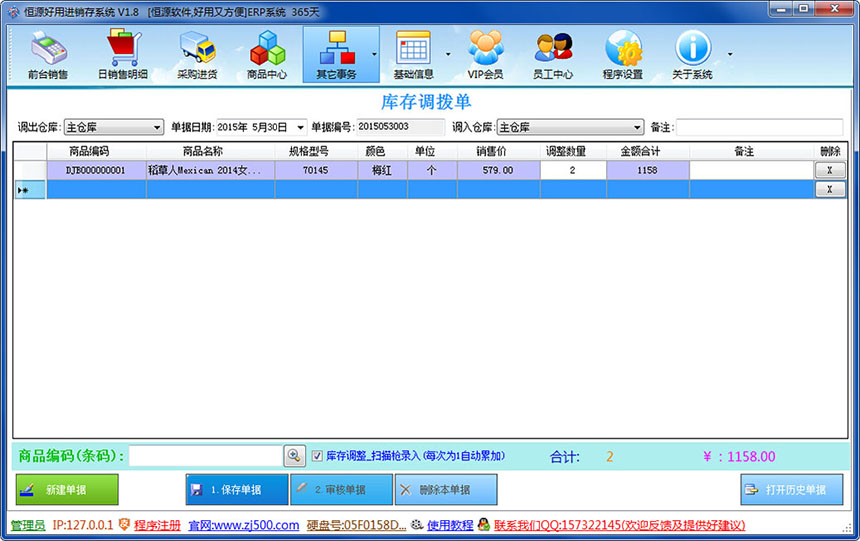Click the barcode search magnifier icon
This screenshot has width=860, height=541.
click(294, 456)
